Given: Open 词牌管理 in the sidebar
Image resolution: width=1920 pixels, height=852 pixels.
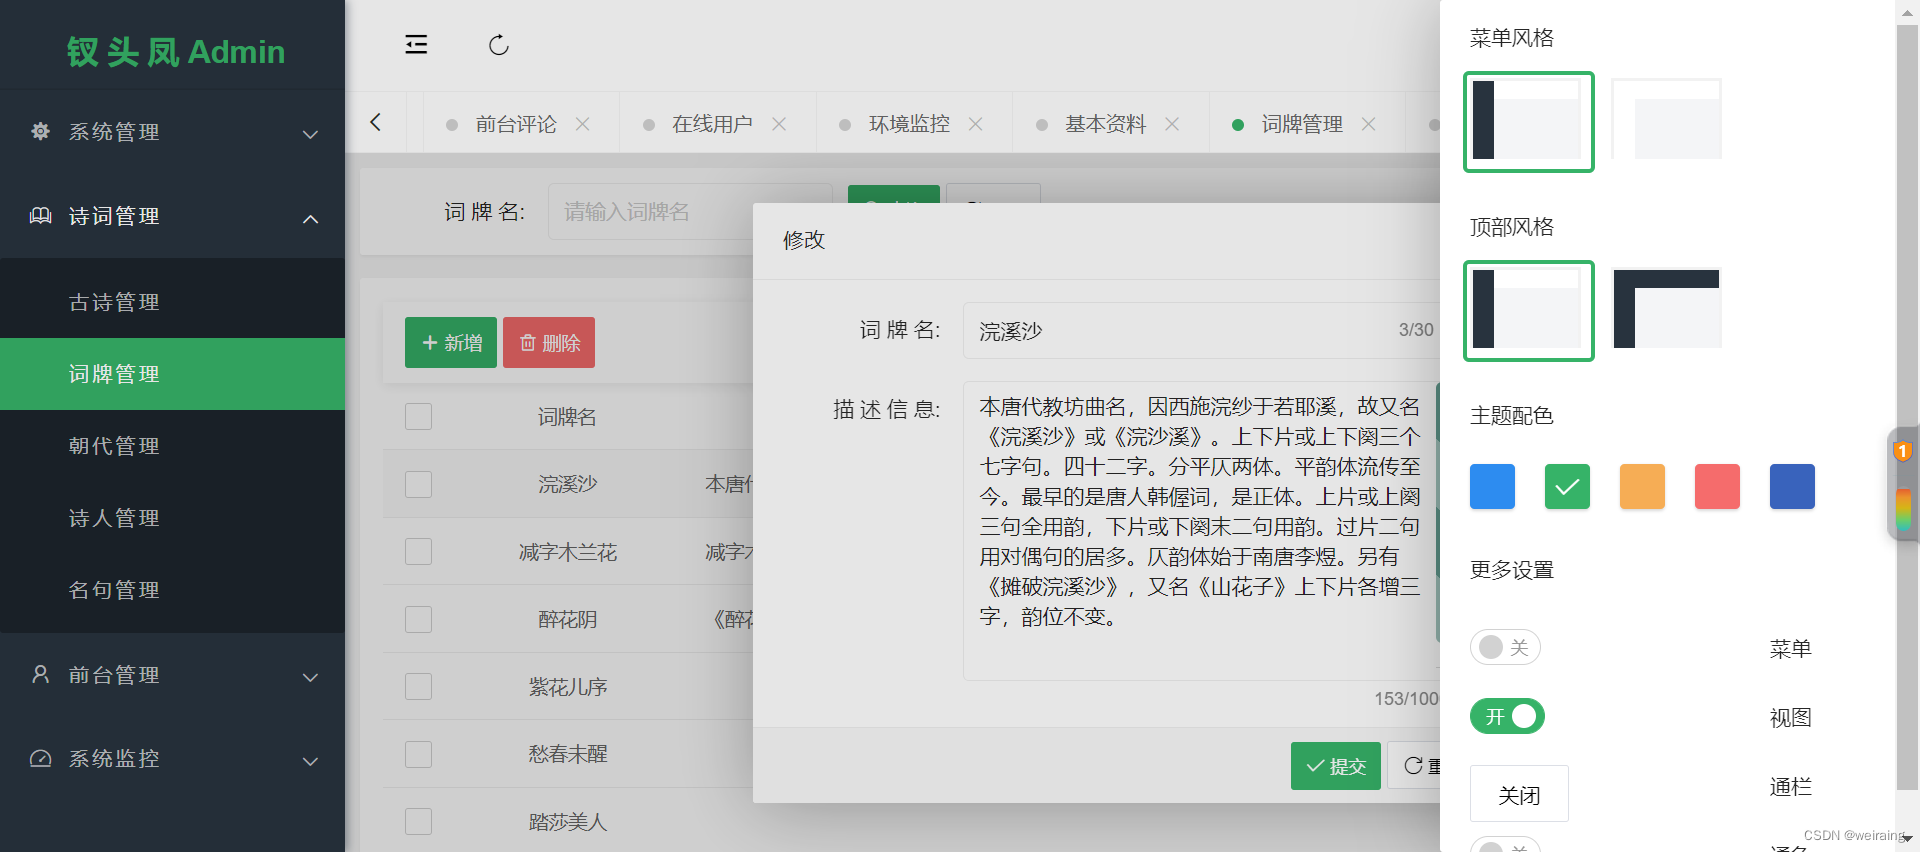Looking at the screenshot, I should 172,374.
